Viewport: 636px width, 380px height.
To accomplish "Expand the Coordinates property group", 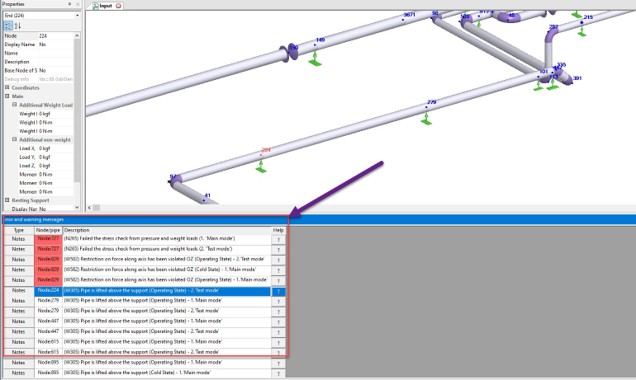I will click(x=7, y=88).
